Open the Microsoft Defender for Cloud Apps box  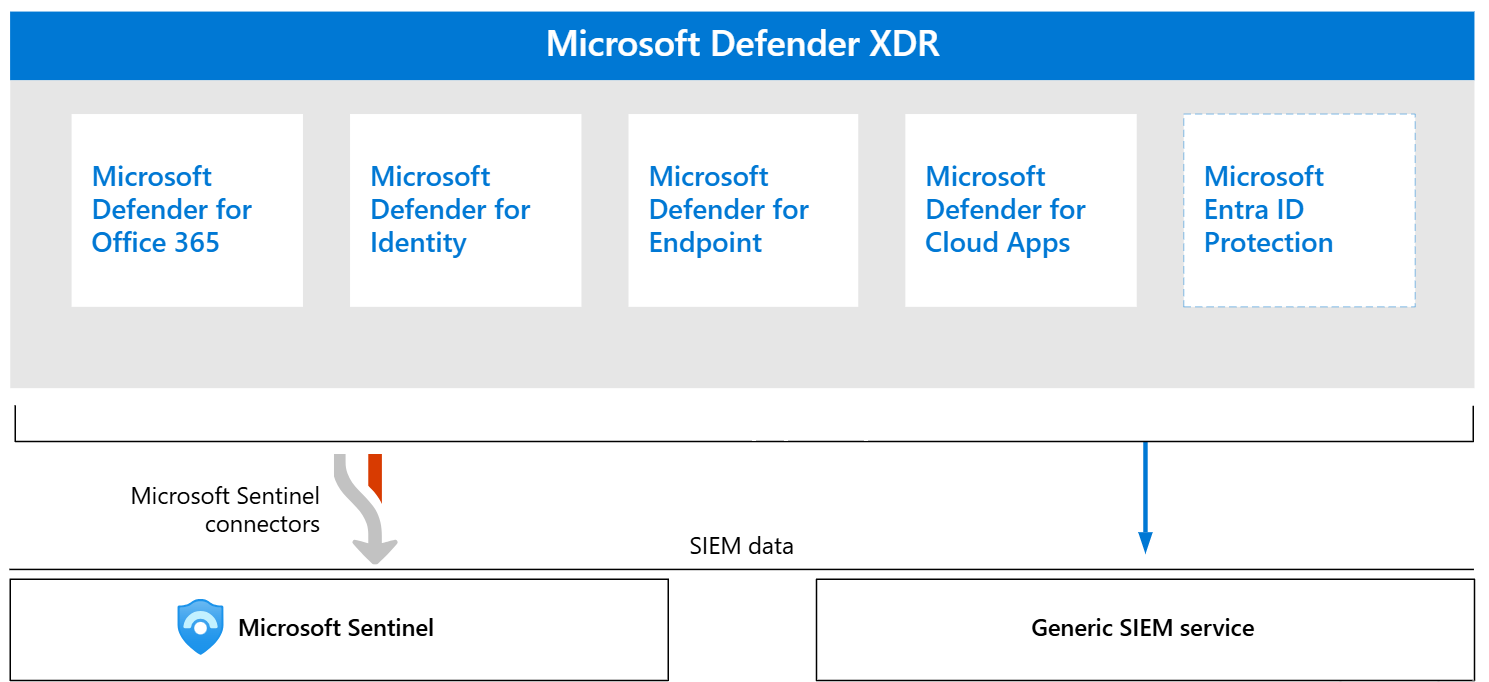(x=1020, y=210)
